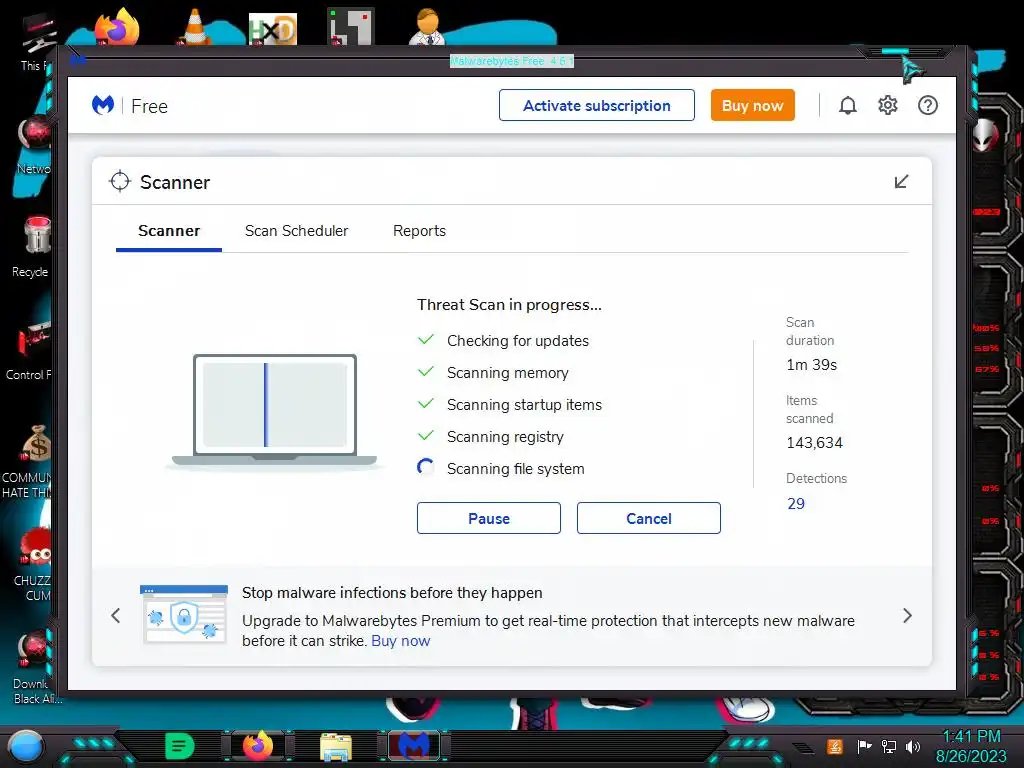Click the Action Center flag tray icon
Screen dimensions: 1024x768
coord(864,746)
